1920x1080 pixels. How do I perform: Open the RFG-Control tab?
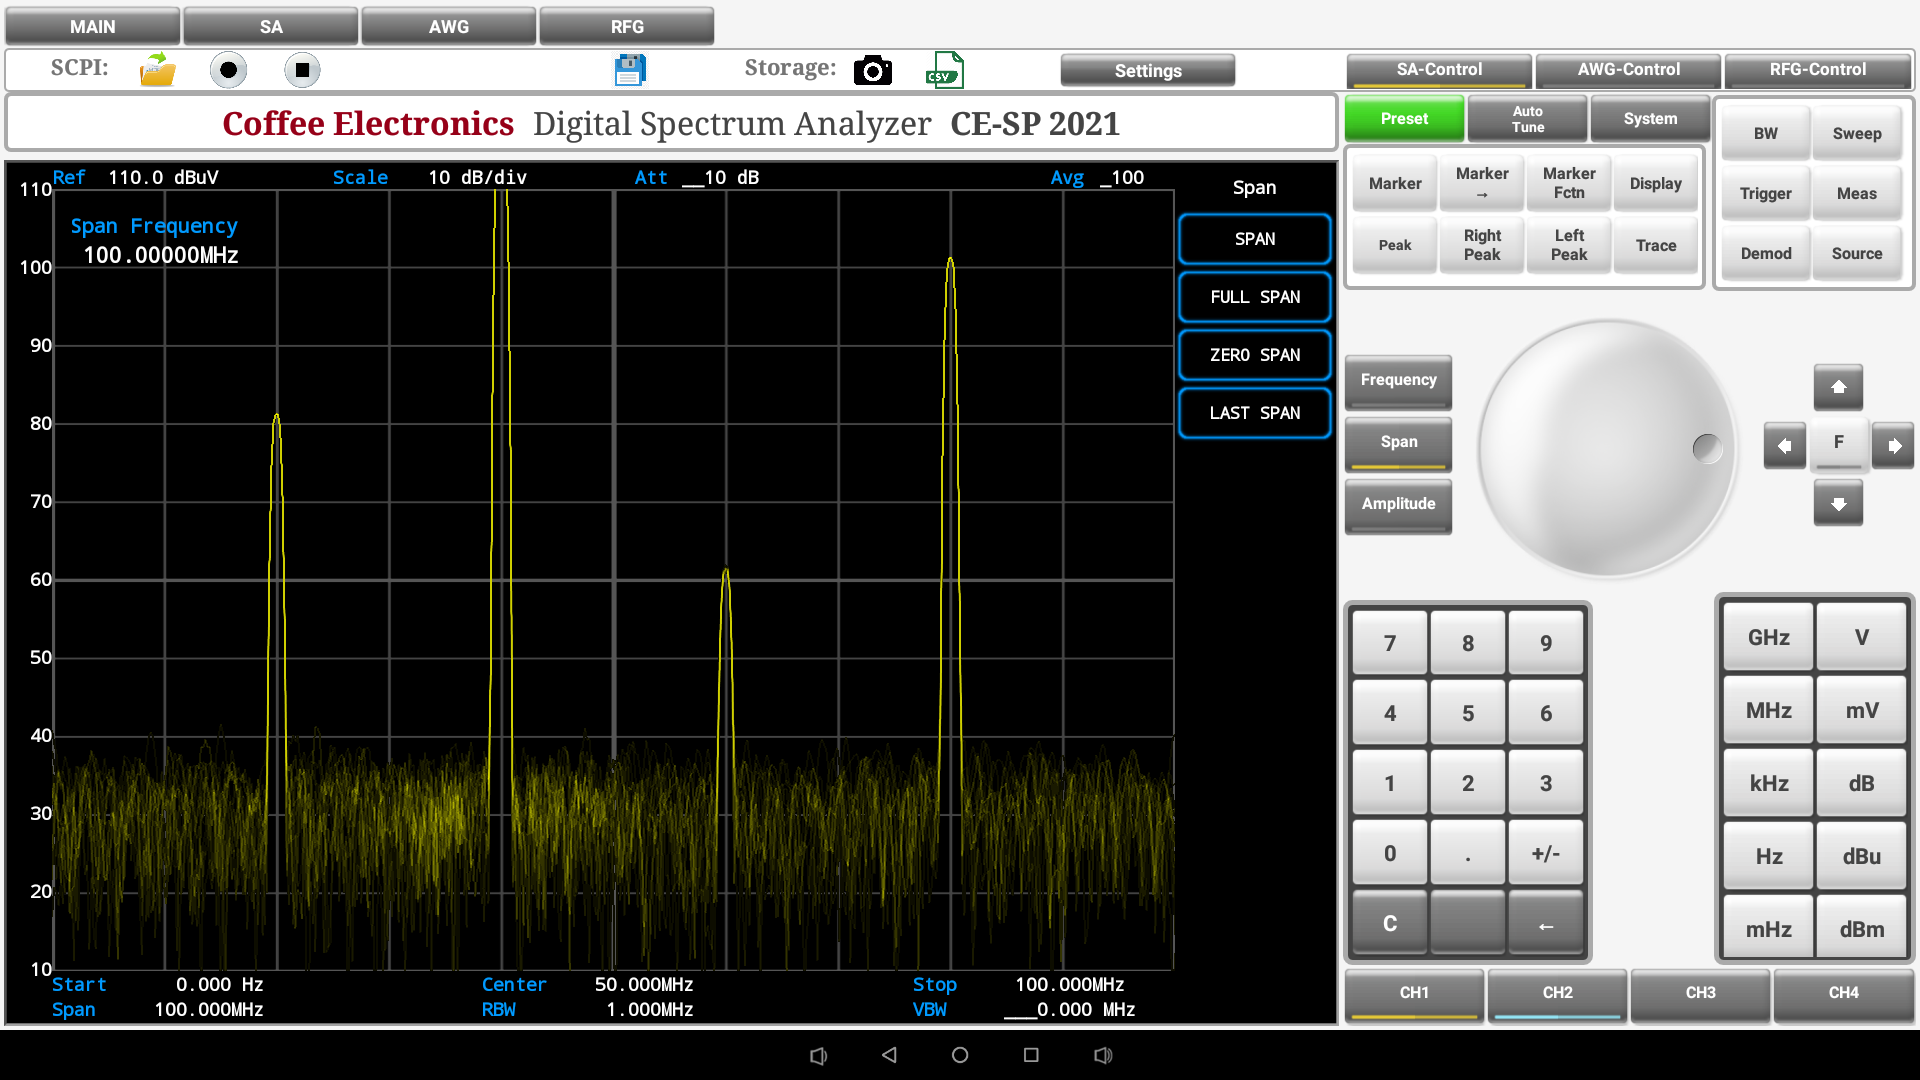(x=1817, y=70)
